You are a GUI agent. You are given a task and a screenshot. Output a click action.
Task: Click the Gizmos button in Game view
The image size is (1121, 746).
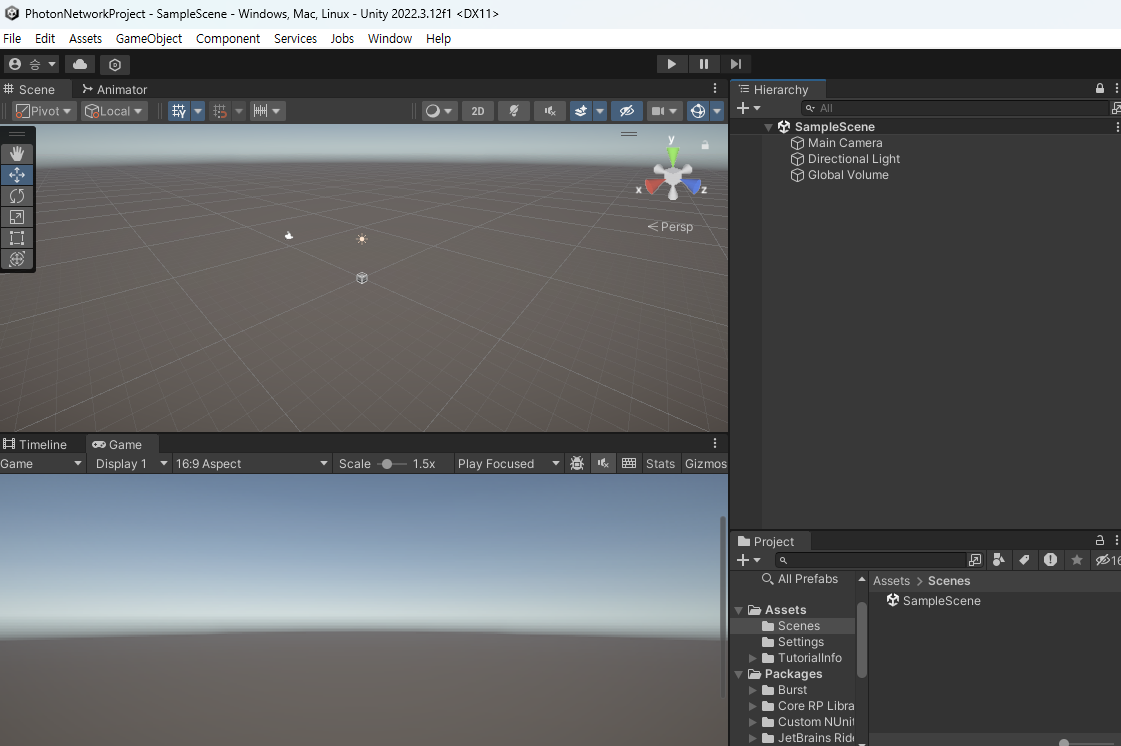click(706, 463)
